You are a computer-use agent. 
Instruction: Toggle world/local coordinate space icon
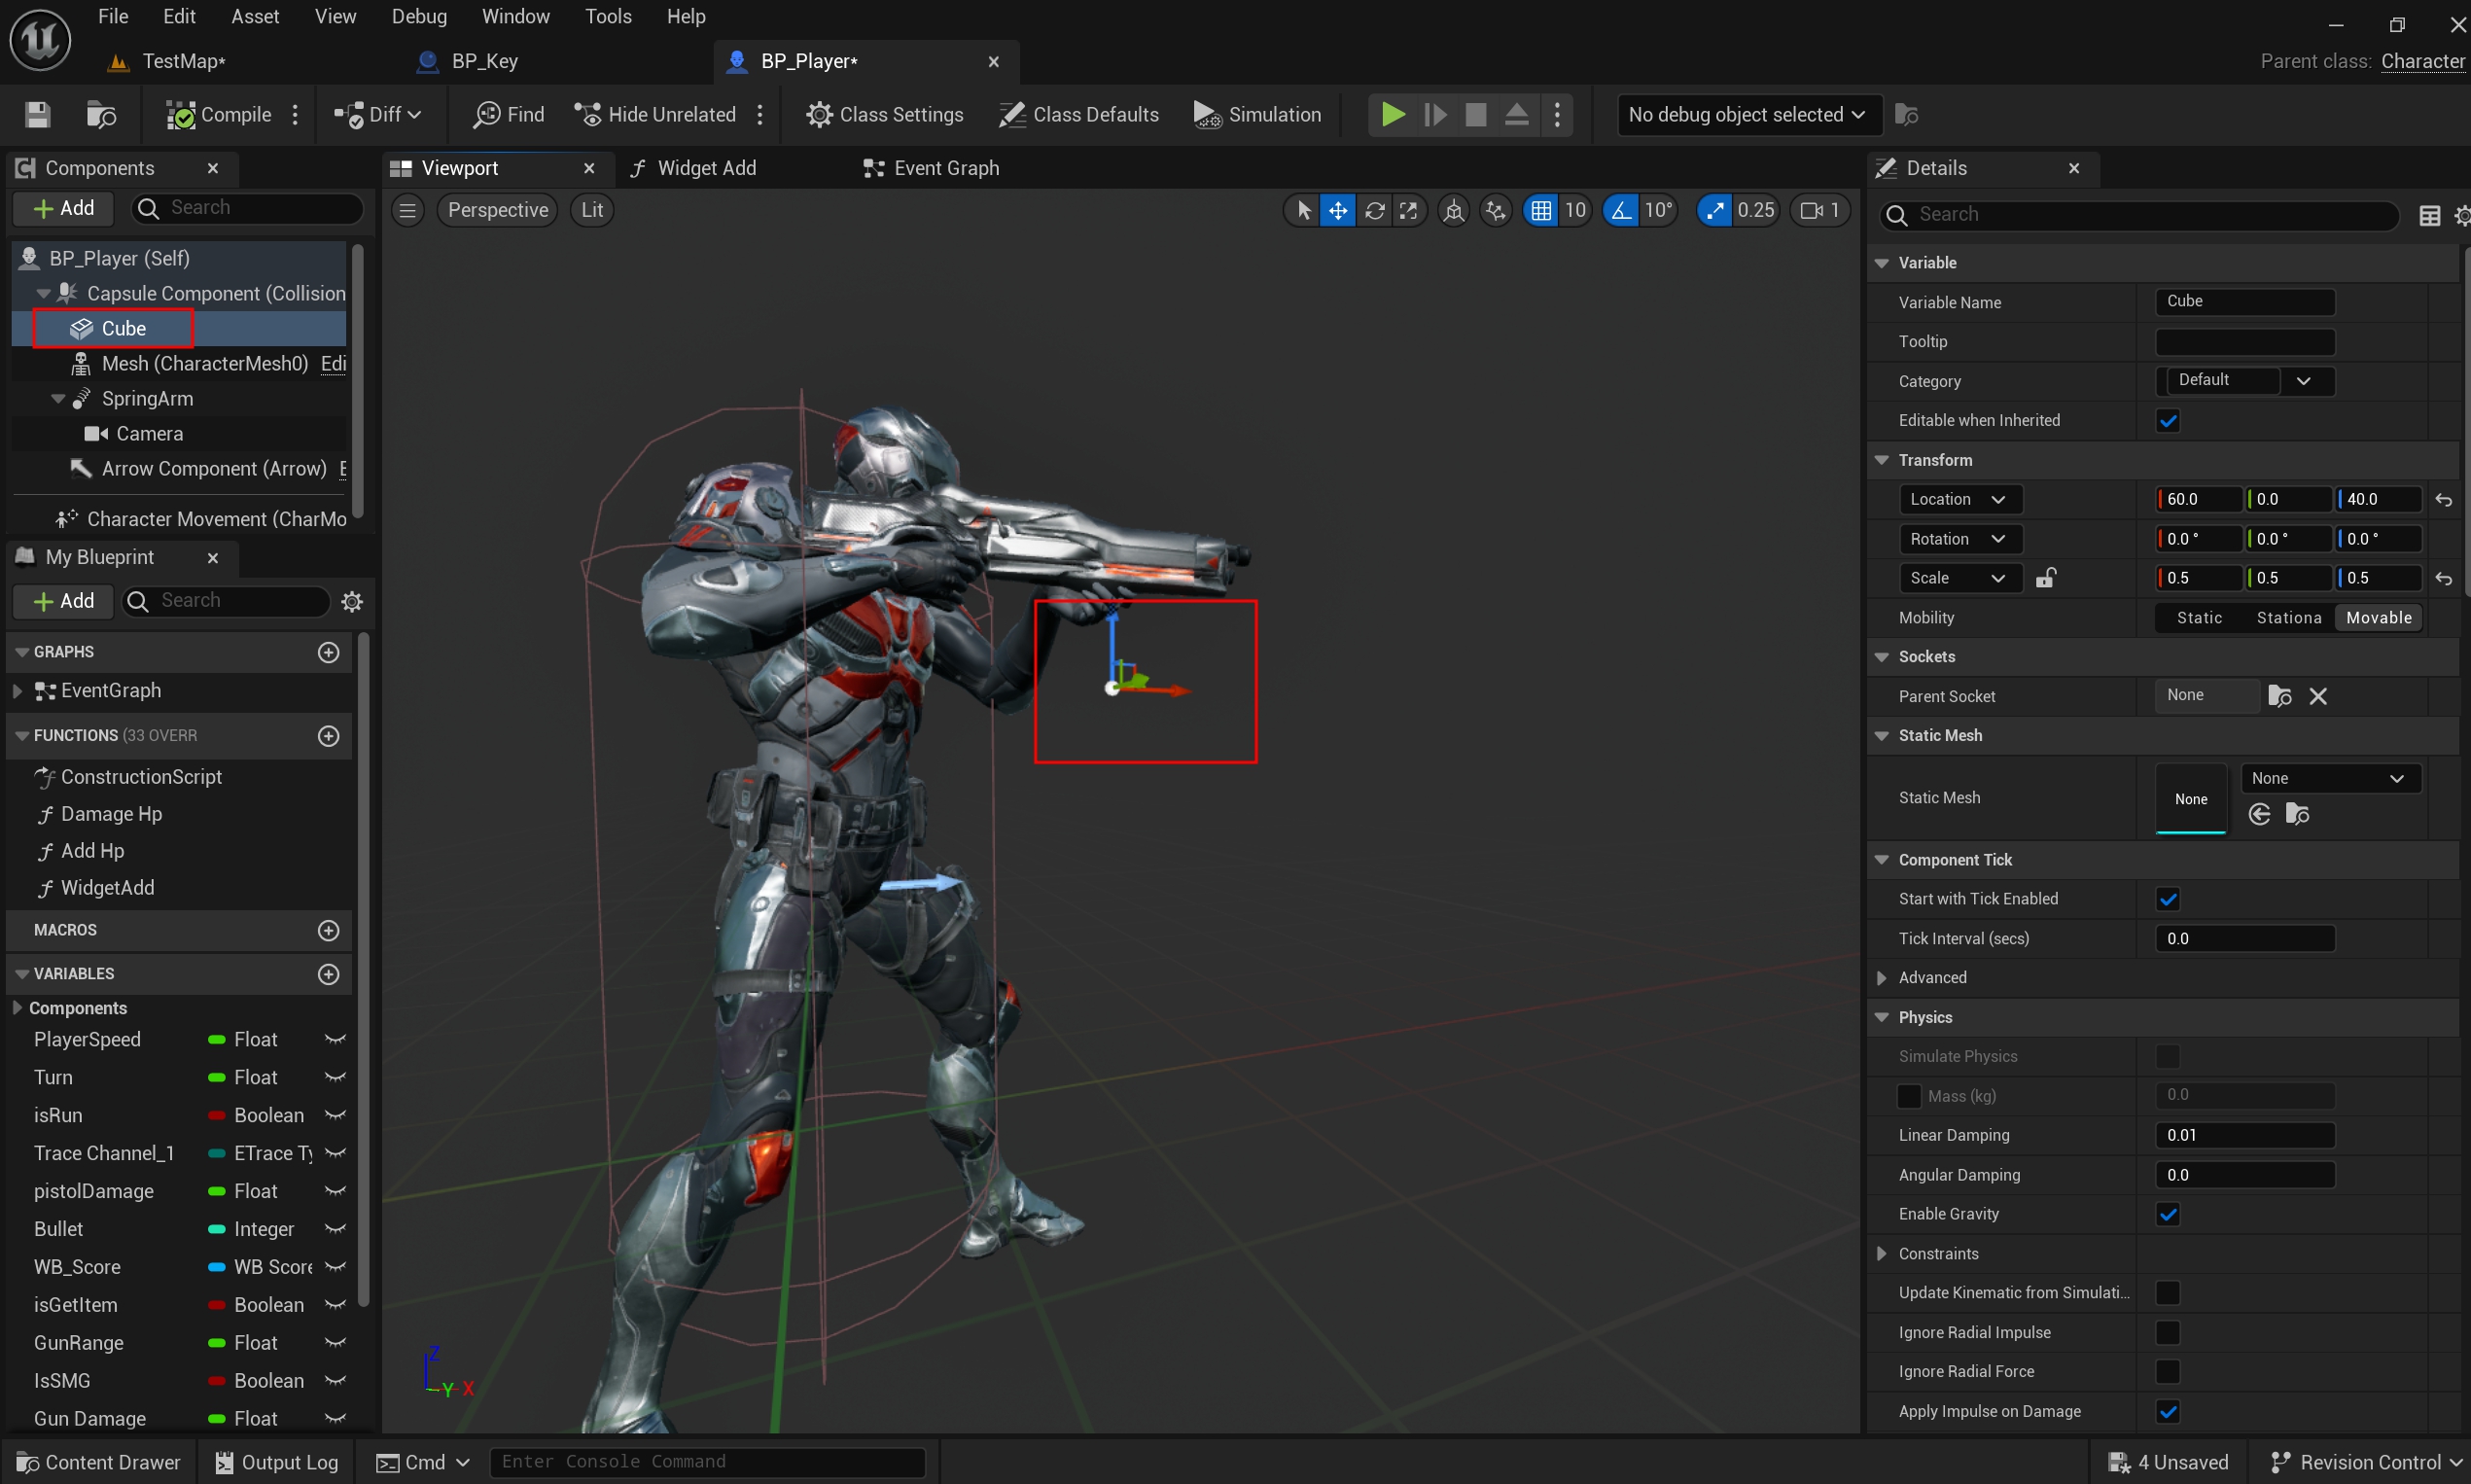click(x=1453, y=210)
